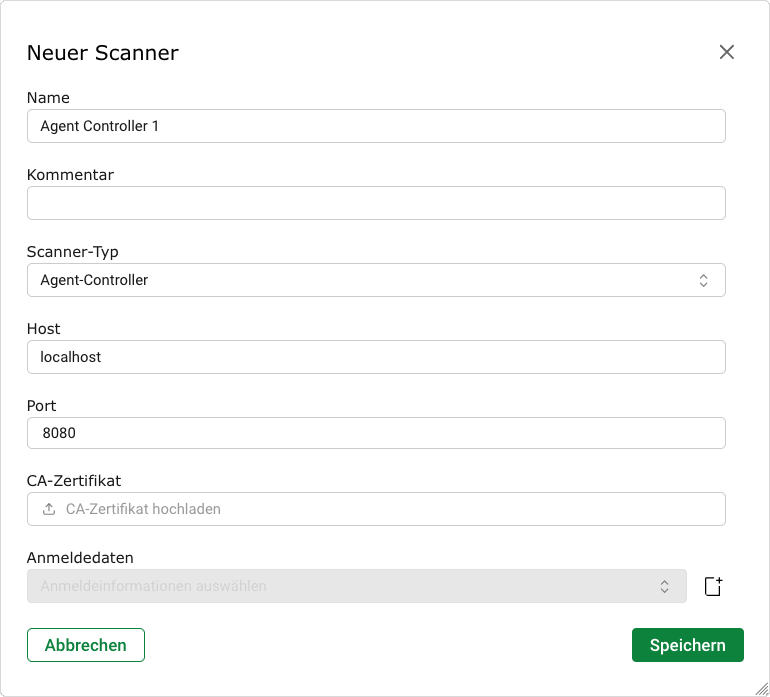Click the Host label text

(x=44, y=329)
